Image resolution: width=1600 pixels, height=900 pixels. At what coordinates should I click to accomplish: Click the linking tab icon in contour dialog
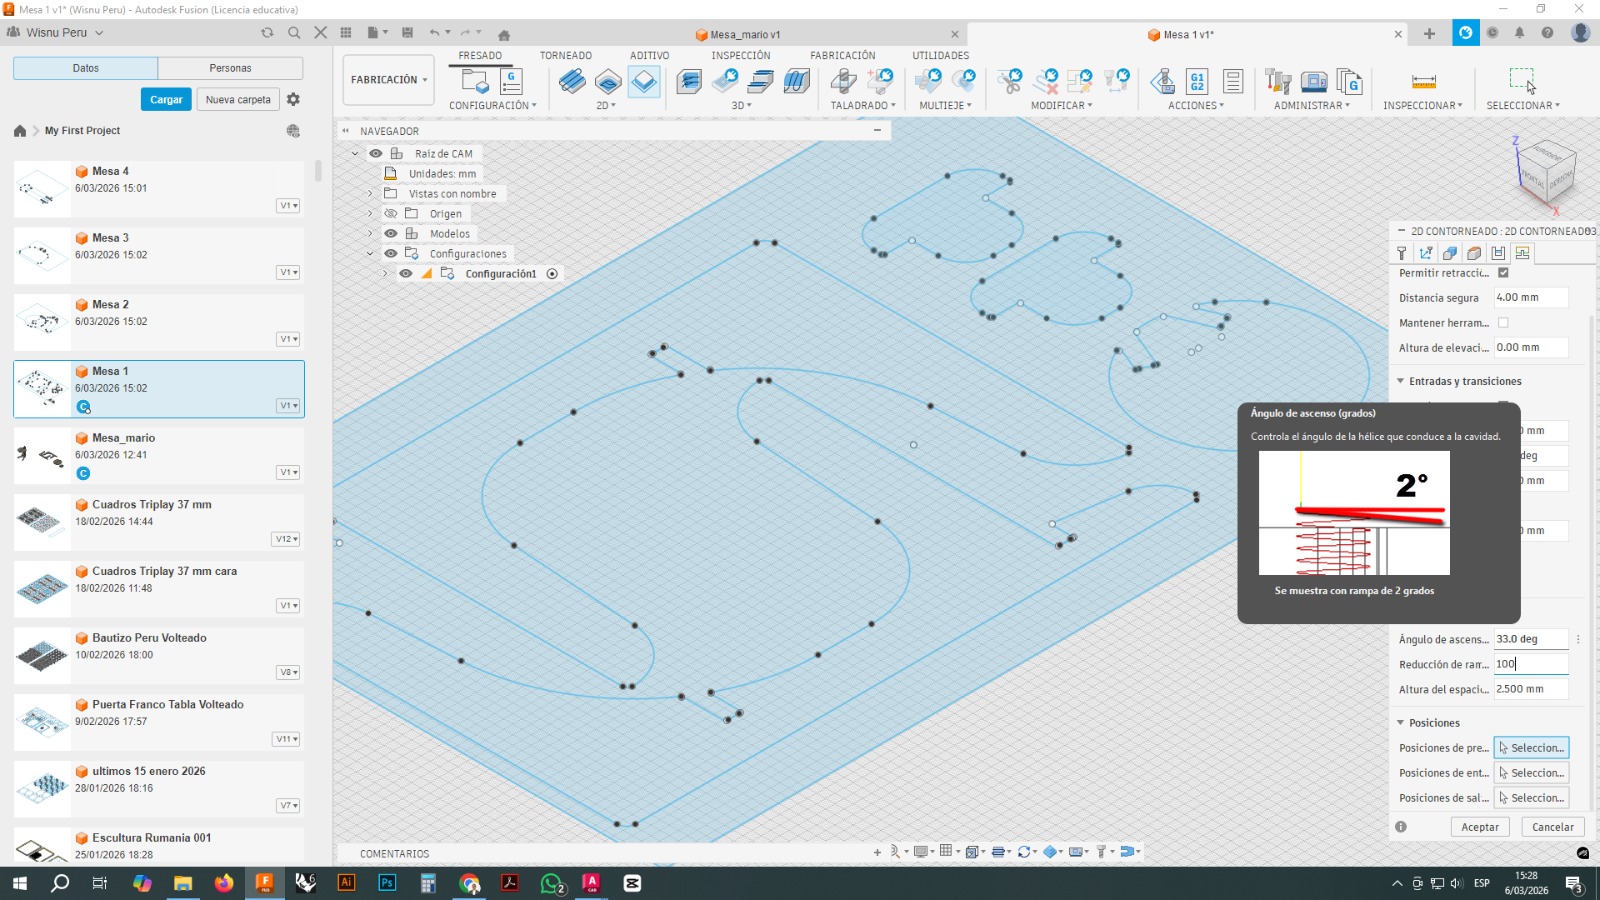click(x=1521, y=253)
